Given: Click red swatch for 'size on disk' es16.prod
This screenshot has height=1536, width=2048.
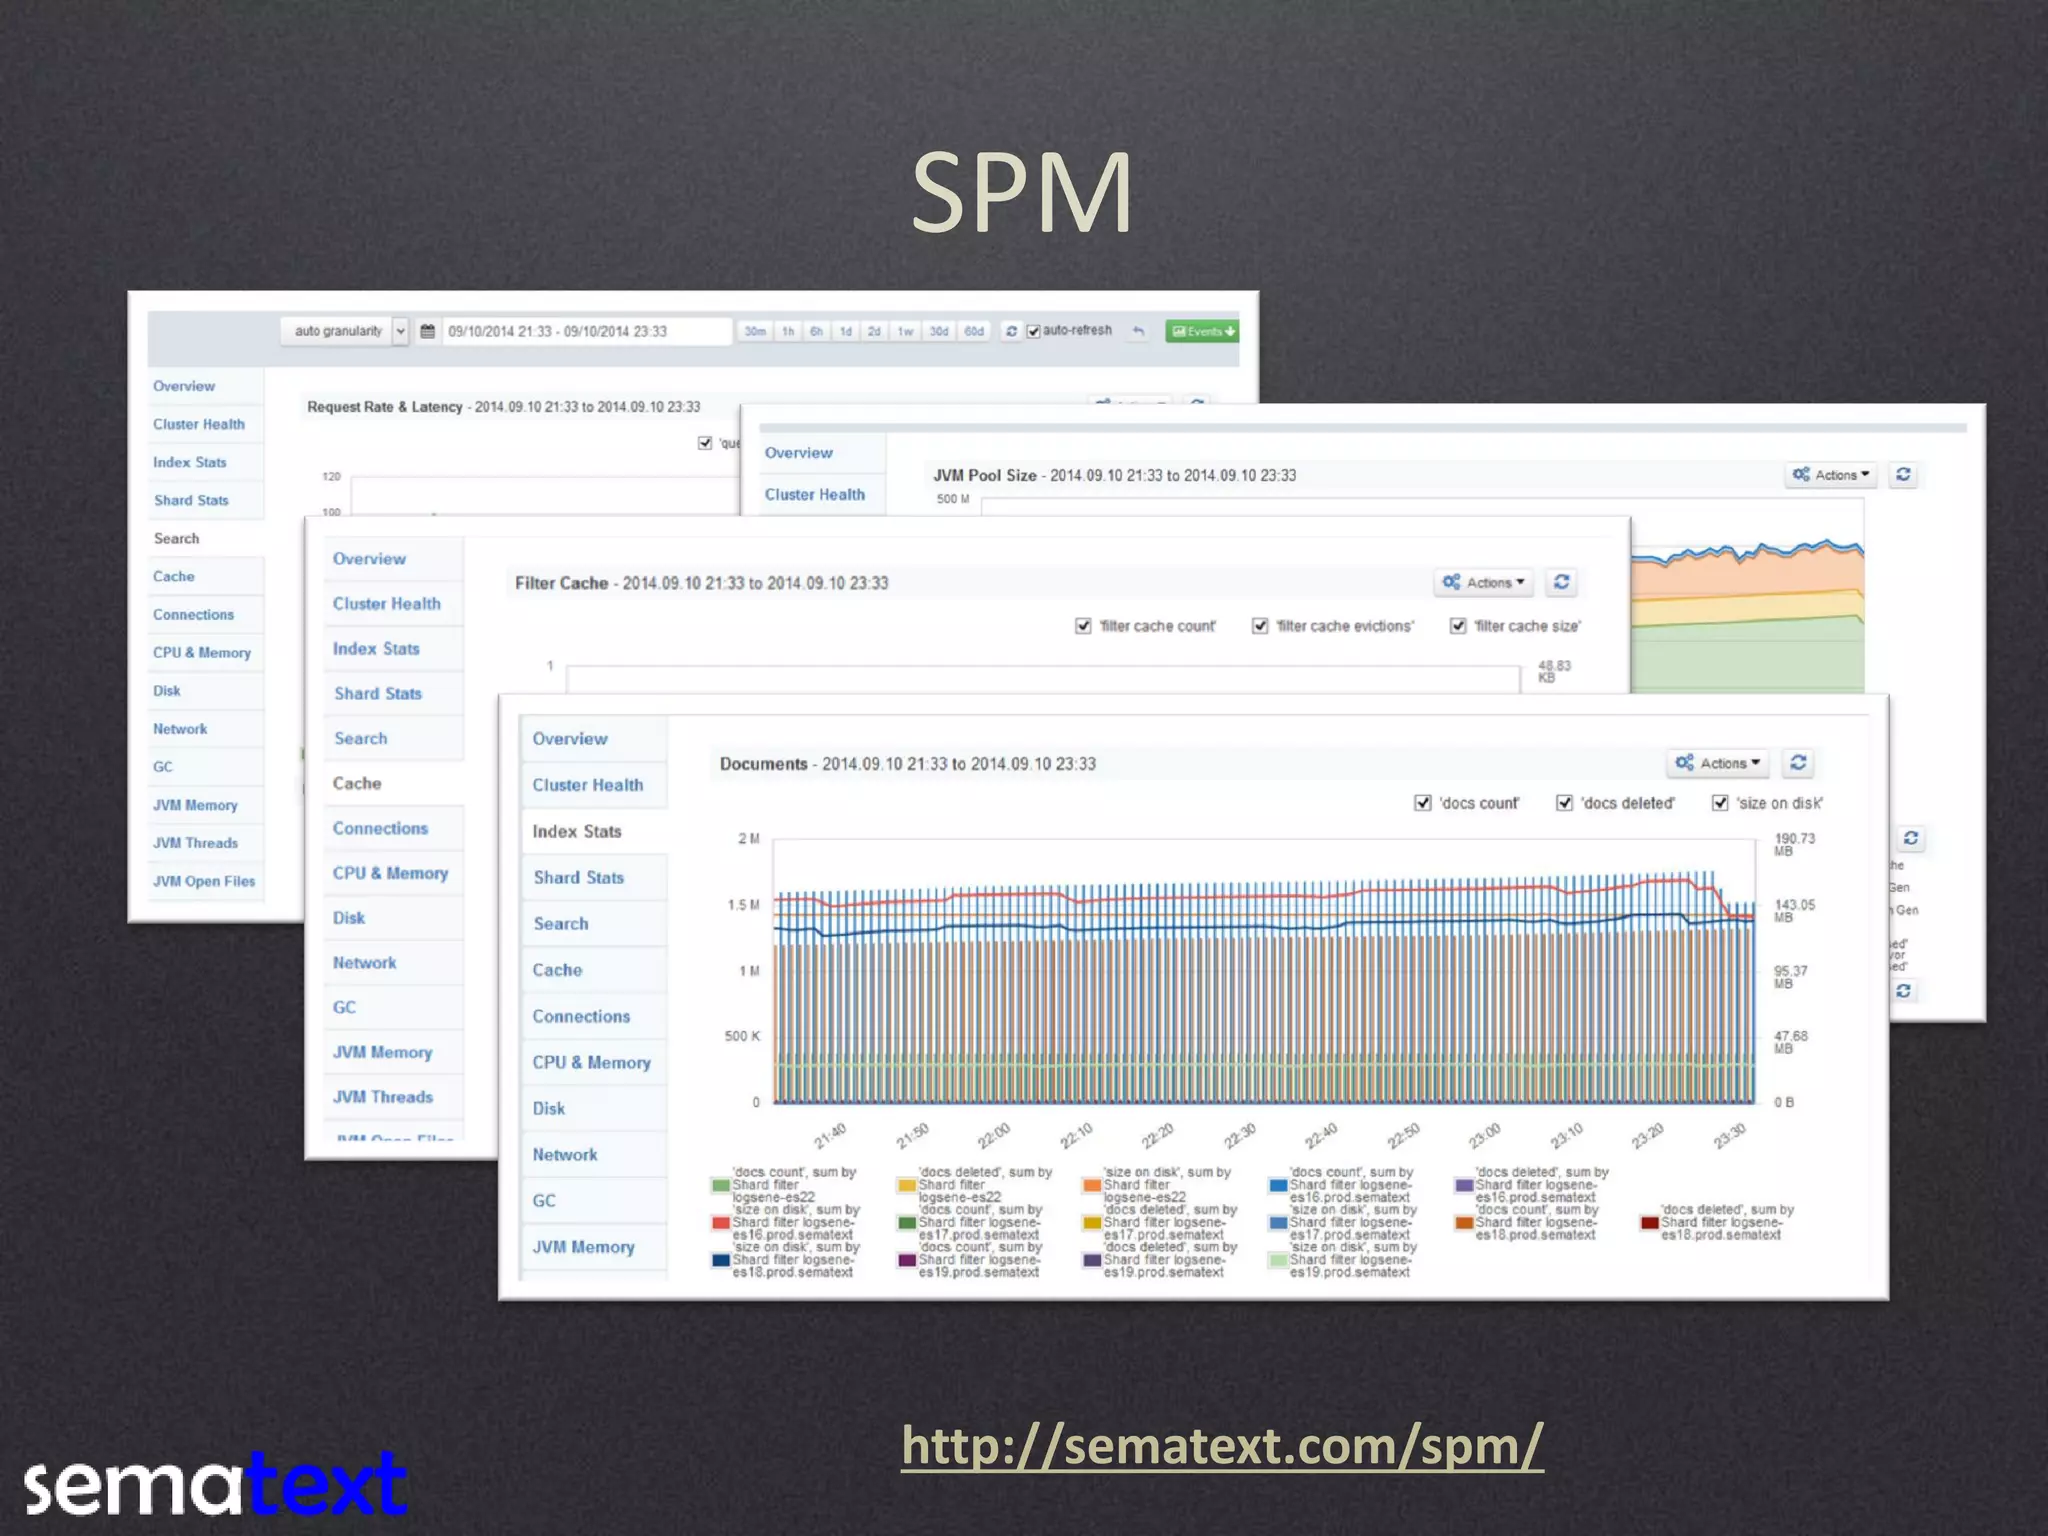Looking at the screenshot, I should pyautogui.click(x=720, y=1222).
